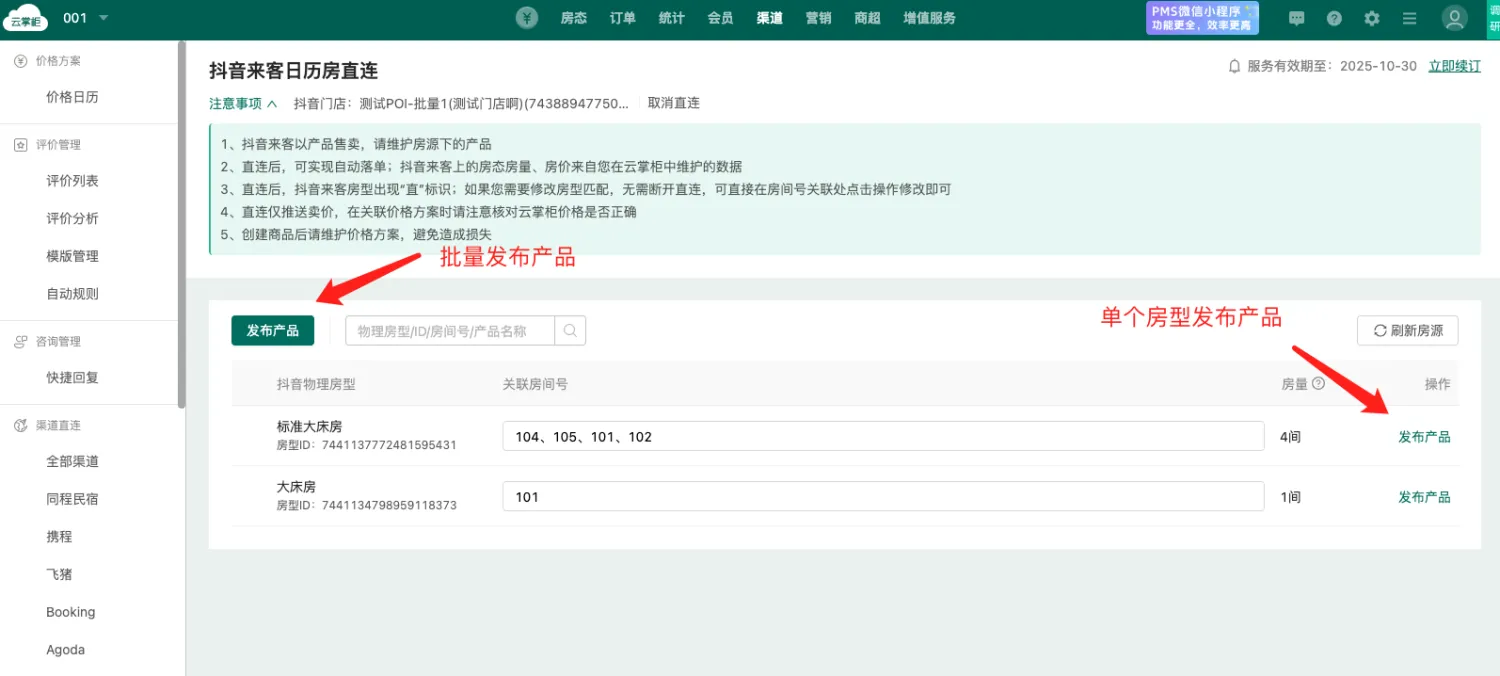1500x676 pixels.
Task: Click the room field with 104、105、101、102
Action: [x=883, y=437]
